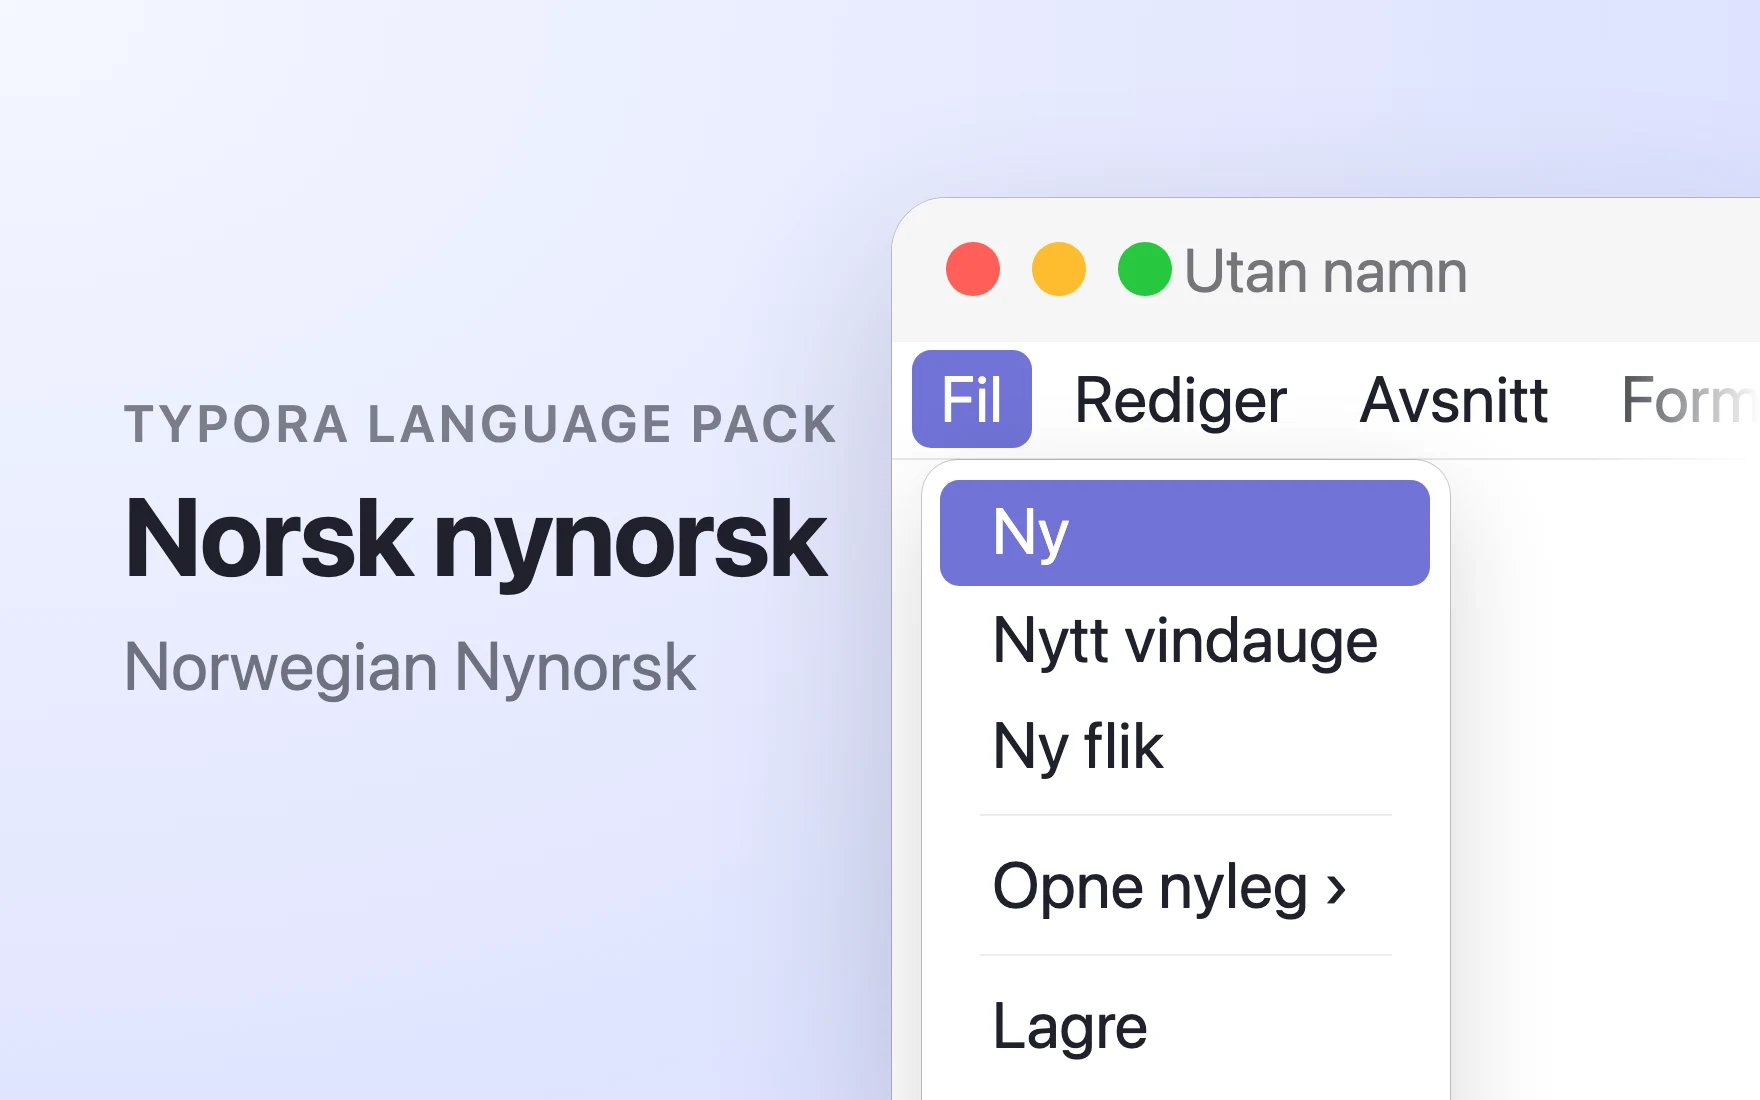
Task: Click the TYPORA LANGUAGE PACK label
Action: [x=480, y=424]
